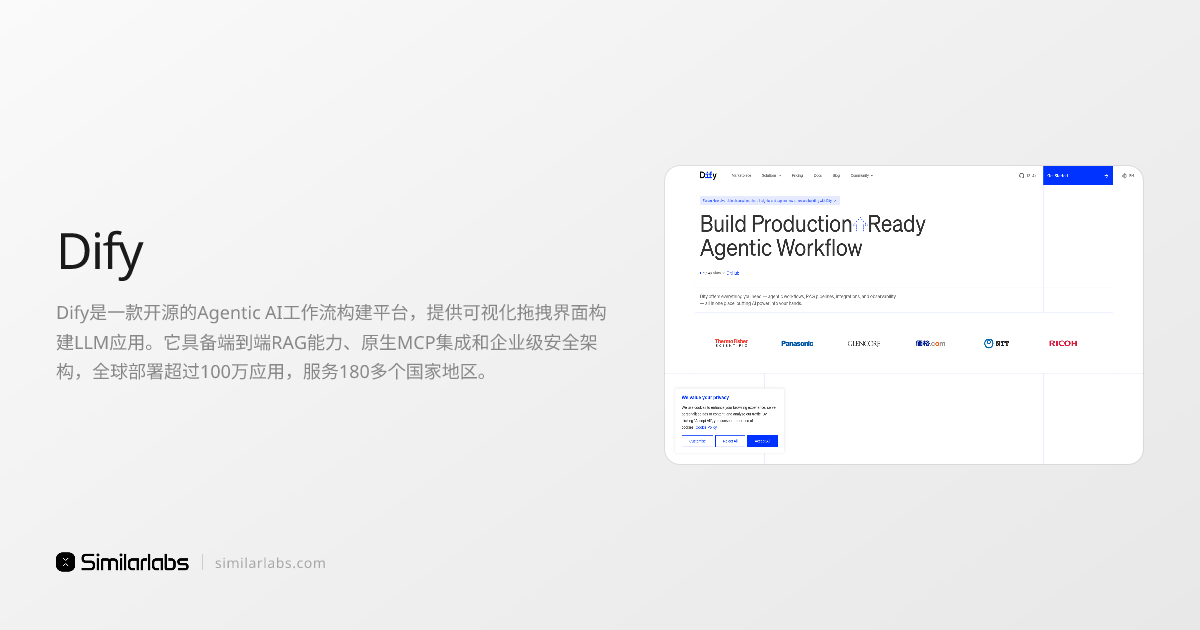Click the similarlabs.com text

270,563
